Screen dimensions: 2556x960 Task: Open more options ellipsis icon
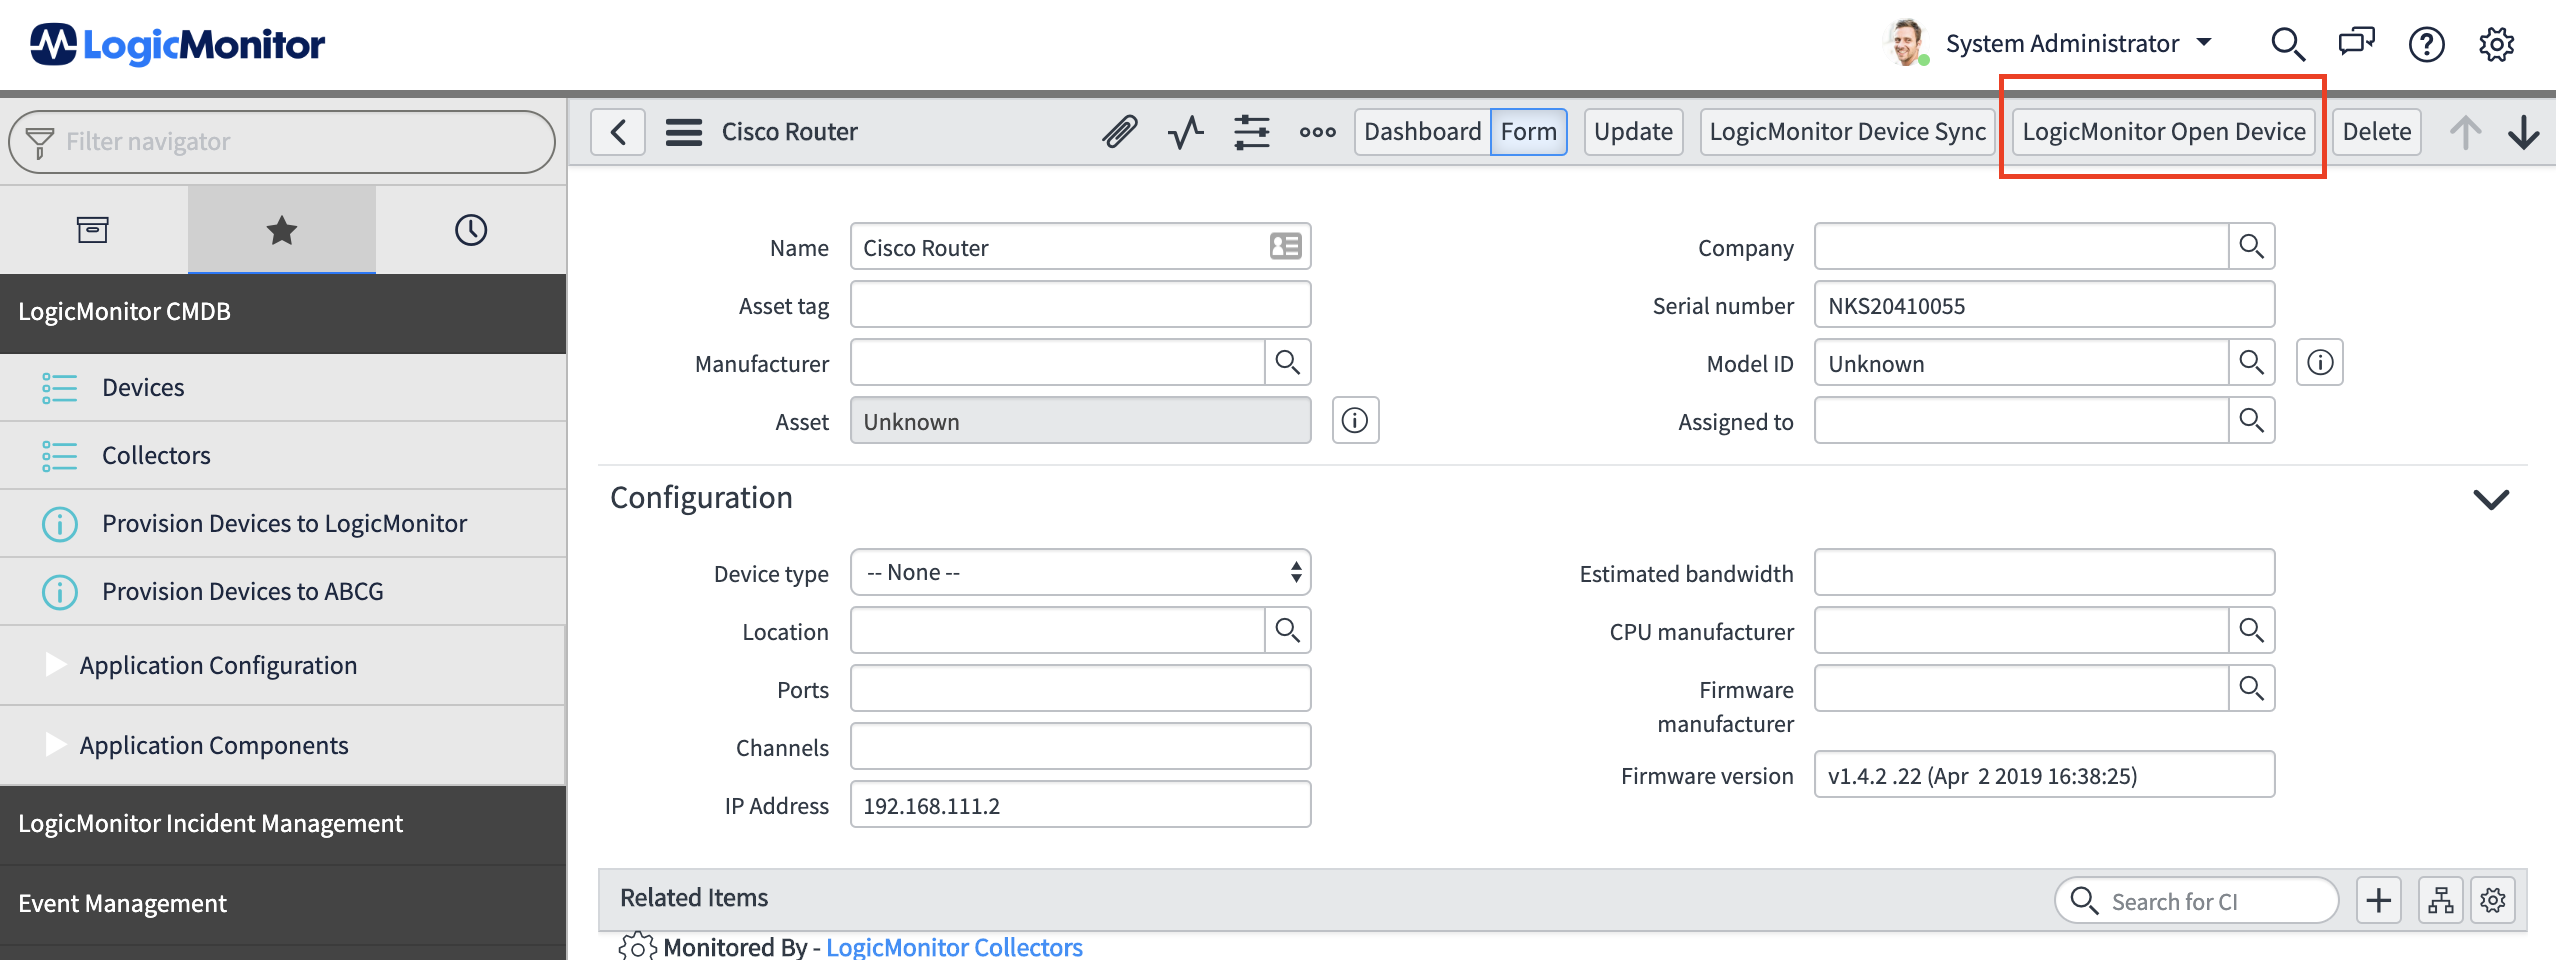[1318, 132]
